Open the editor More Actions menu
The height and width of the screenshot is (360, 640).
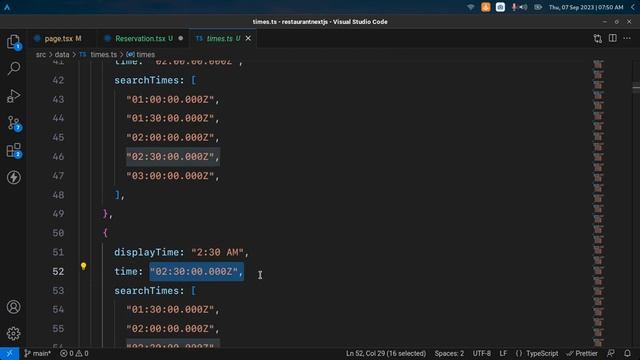(x=627, y=38)
